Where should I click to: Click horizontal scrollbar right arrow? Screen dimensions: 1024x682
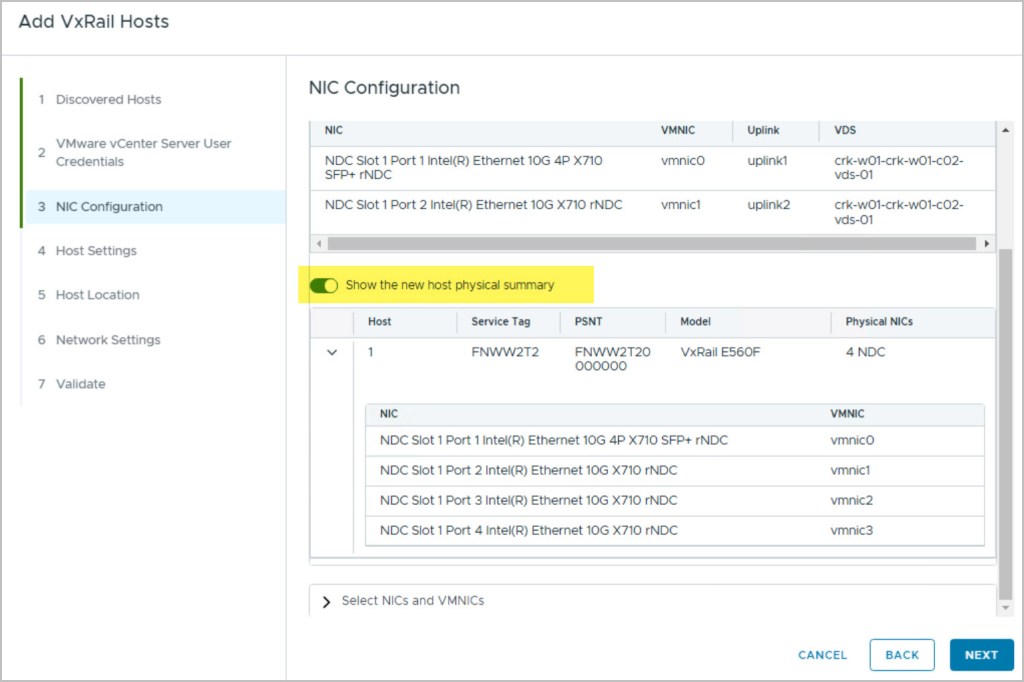point(987,244)
